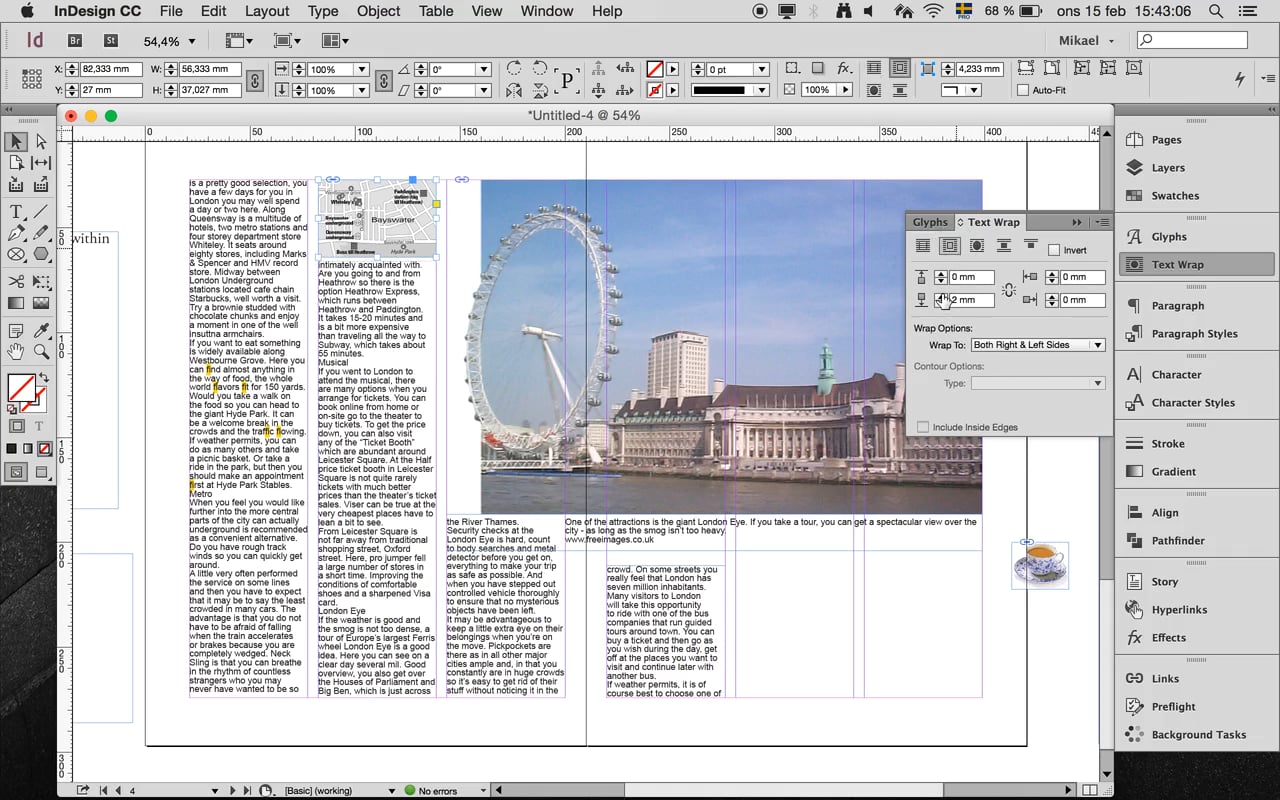
Task: Select the Scissors tool
Action: coord(16,282)
